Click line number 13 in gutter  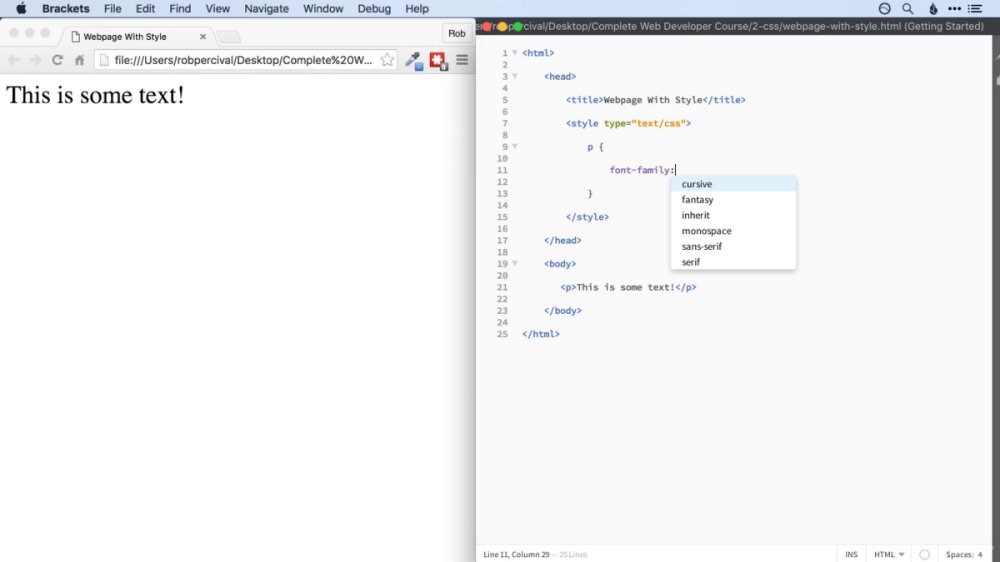502,193
